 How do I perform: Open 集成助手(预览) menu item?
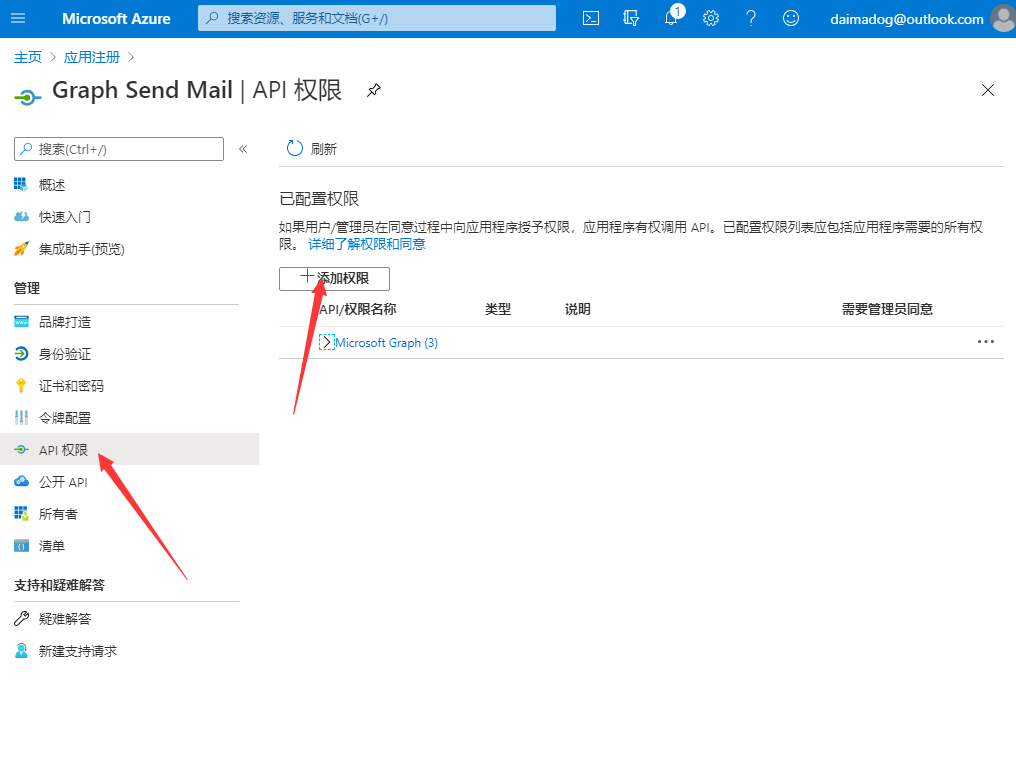(x=82, y=249)
